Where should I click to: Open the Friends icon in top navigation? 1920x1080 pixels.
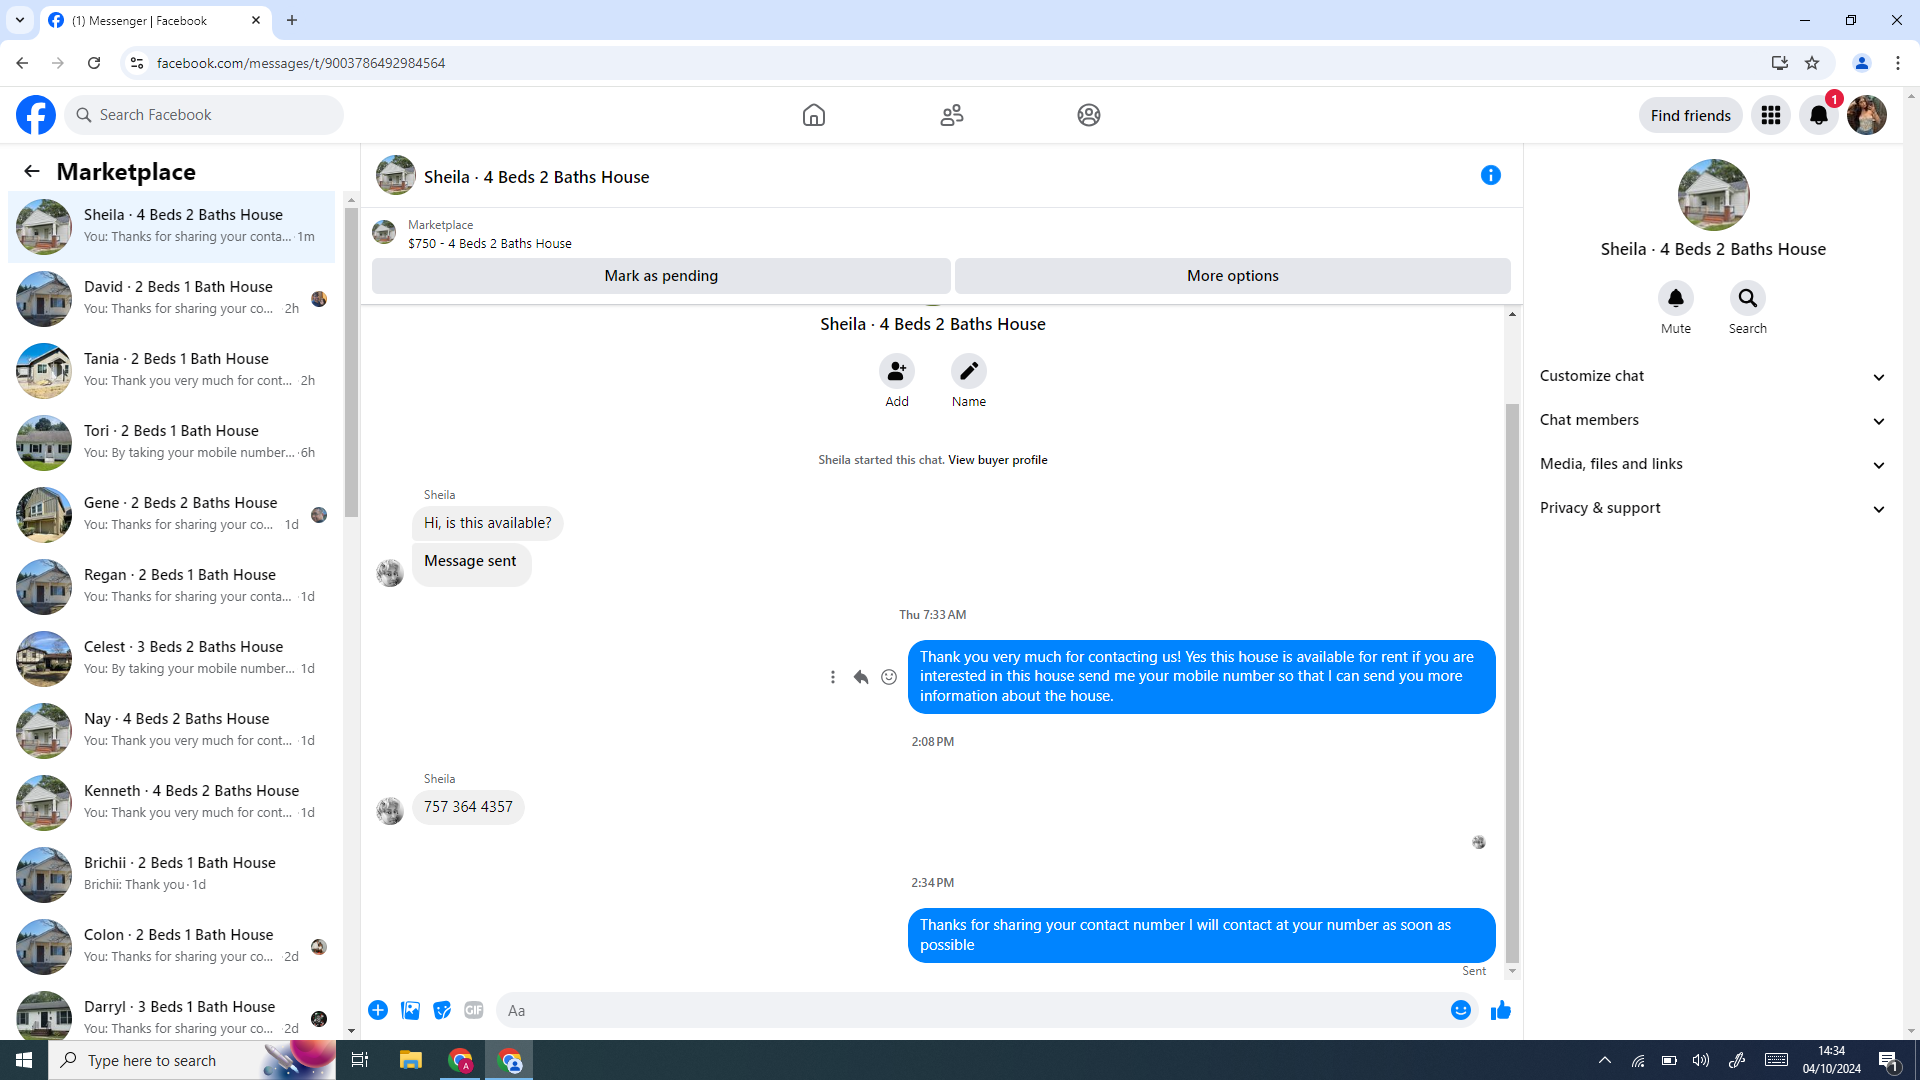952,115
